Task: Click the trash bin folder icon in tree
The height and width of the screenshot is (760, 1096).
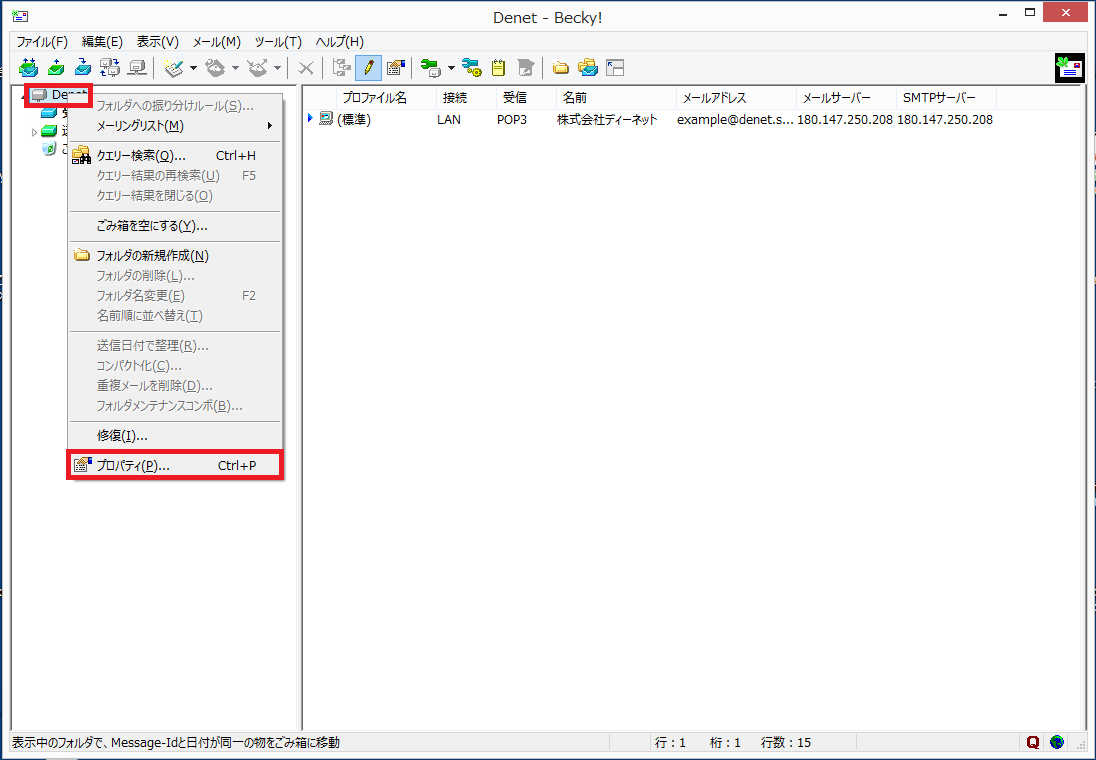Action: [x=49, y=148]
